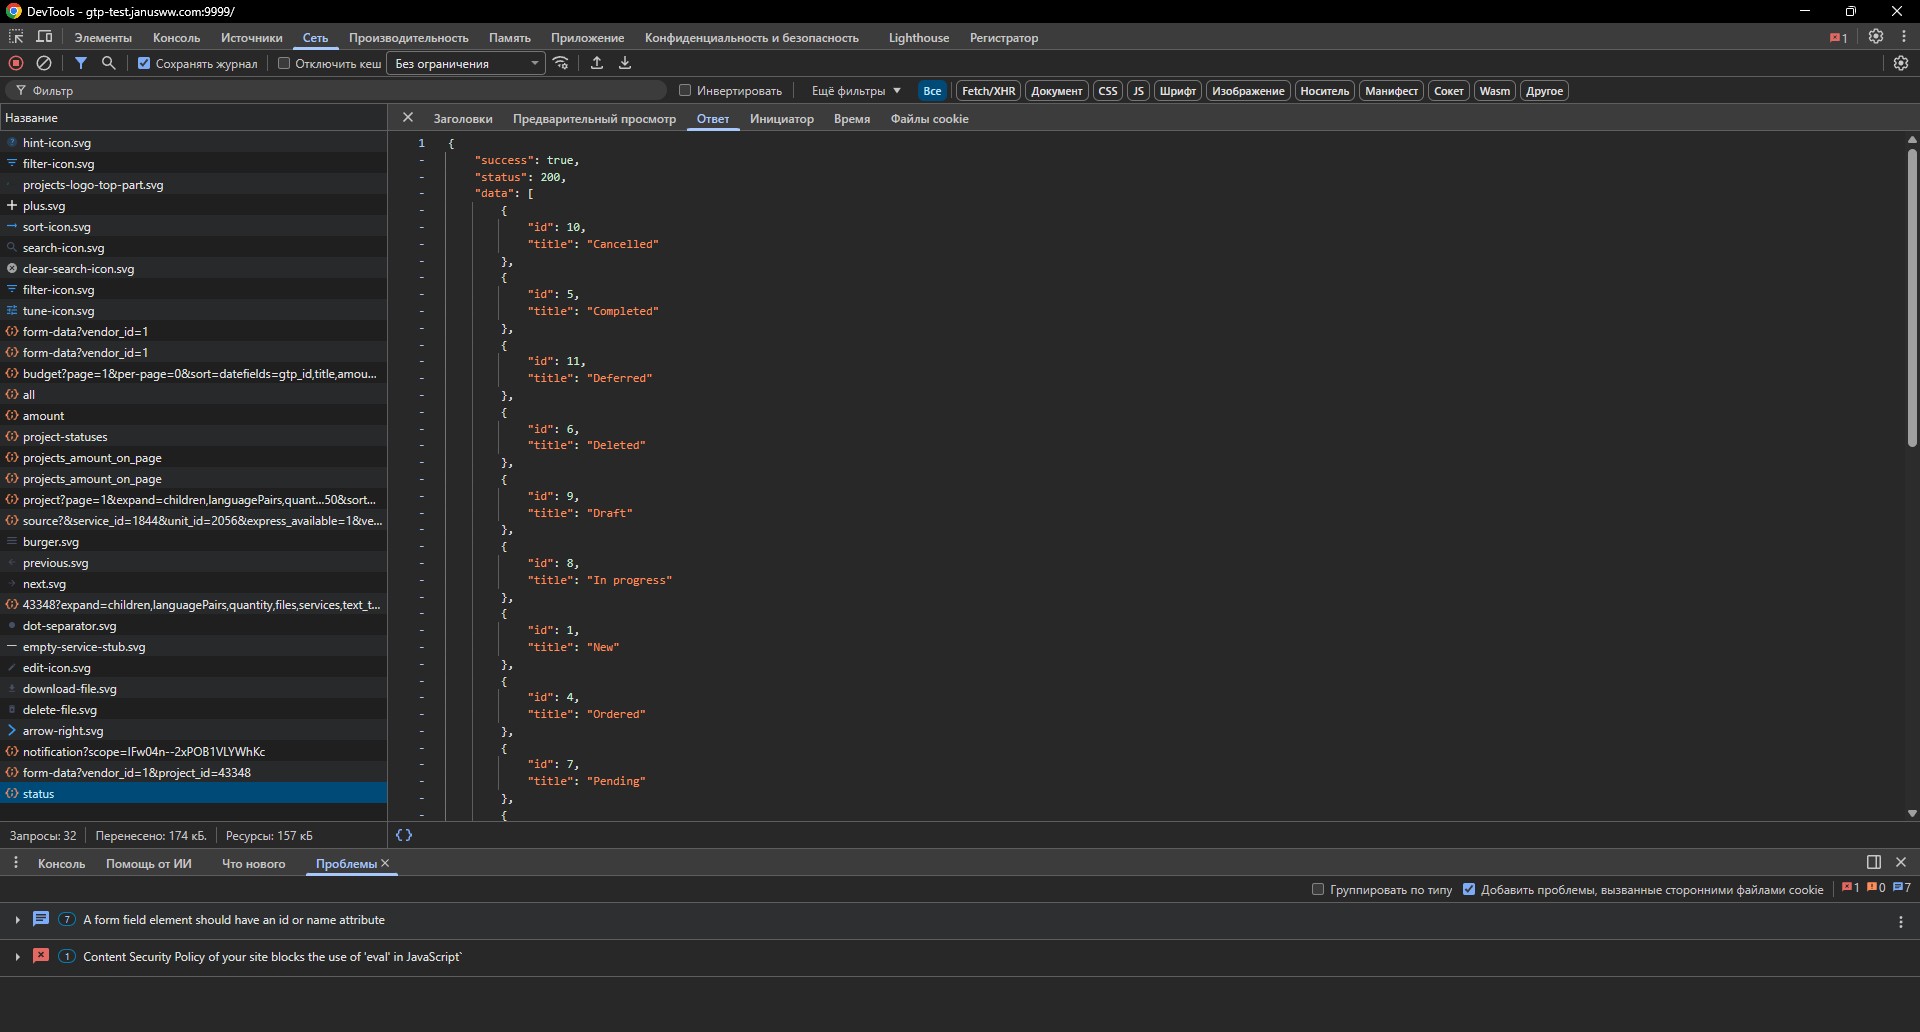Select the Fetch/XHR filter chip

988,90
